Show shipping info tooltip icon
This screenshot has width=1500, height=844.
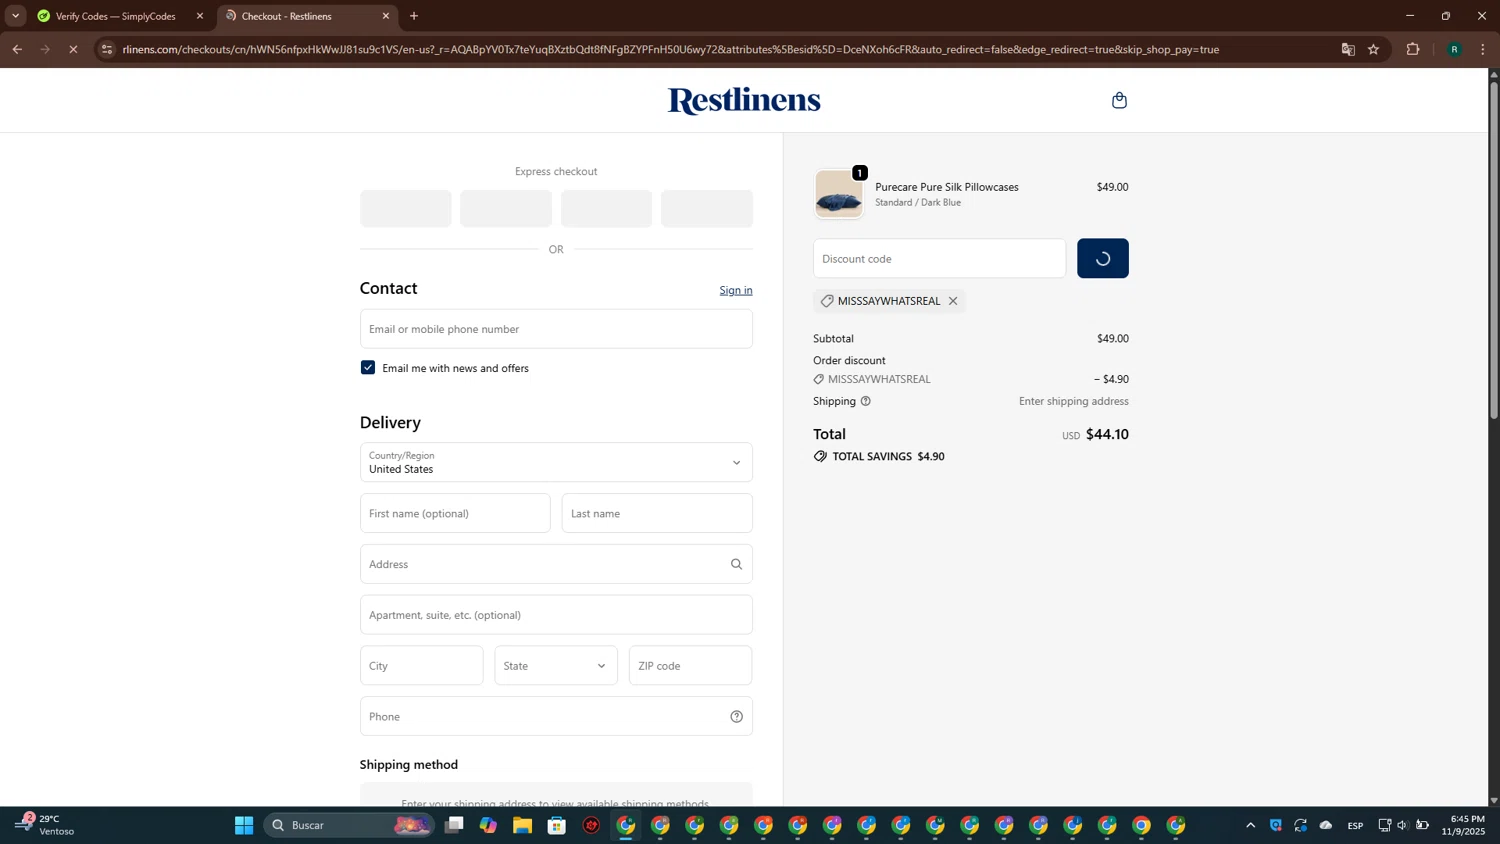[866, 401]
